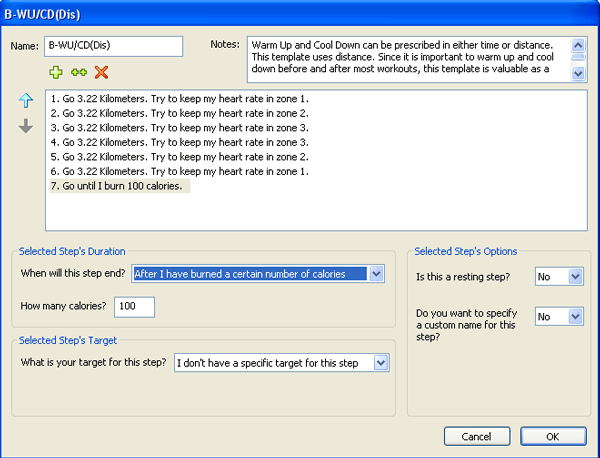This screenshot has height=458, width=600.
Task: Click the Cancel button
Action: [x=477, y=437]
